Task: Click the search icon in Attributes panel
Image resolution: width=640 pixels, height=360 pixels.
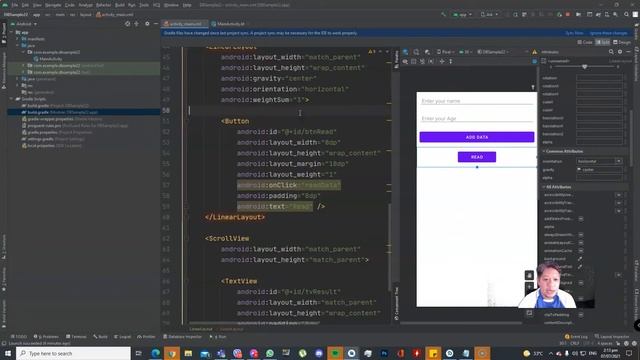Action: pyautogui.click(x=611, y=52)
